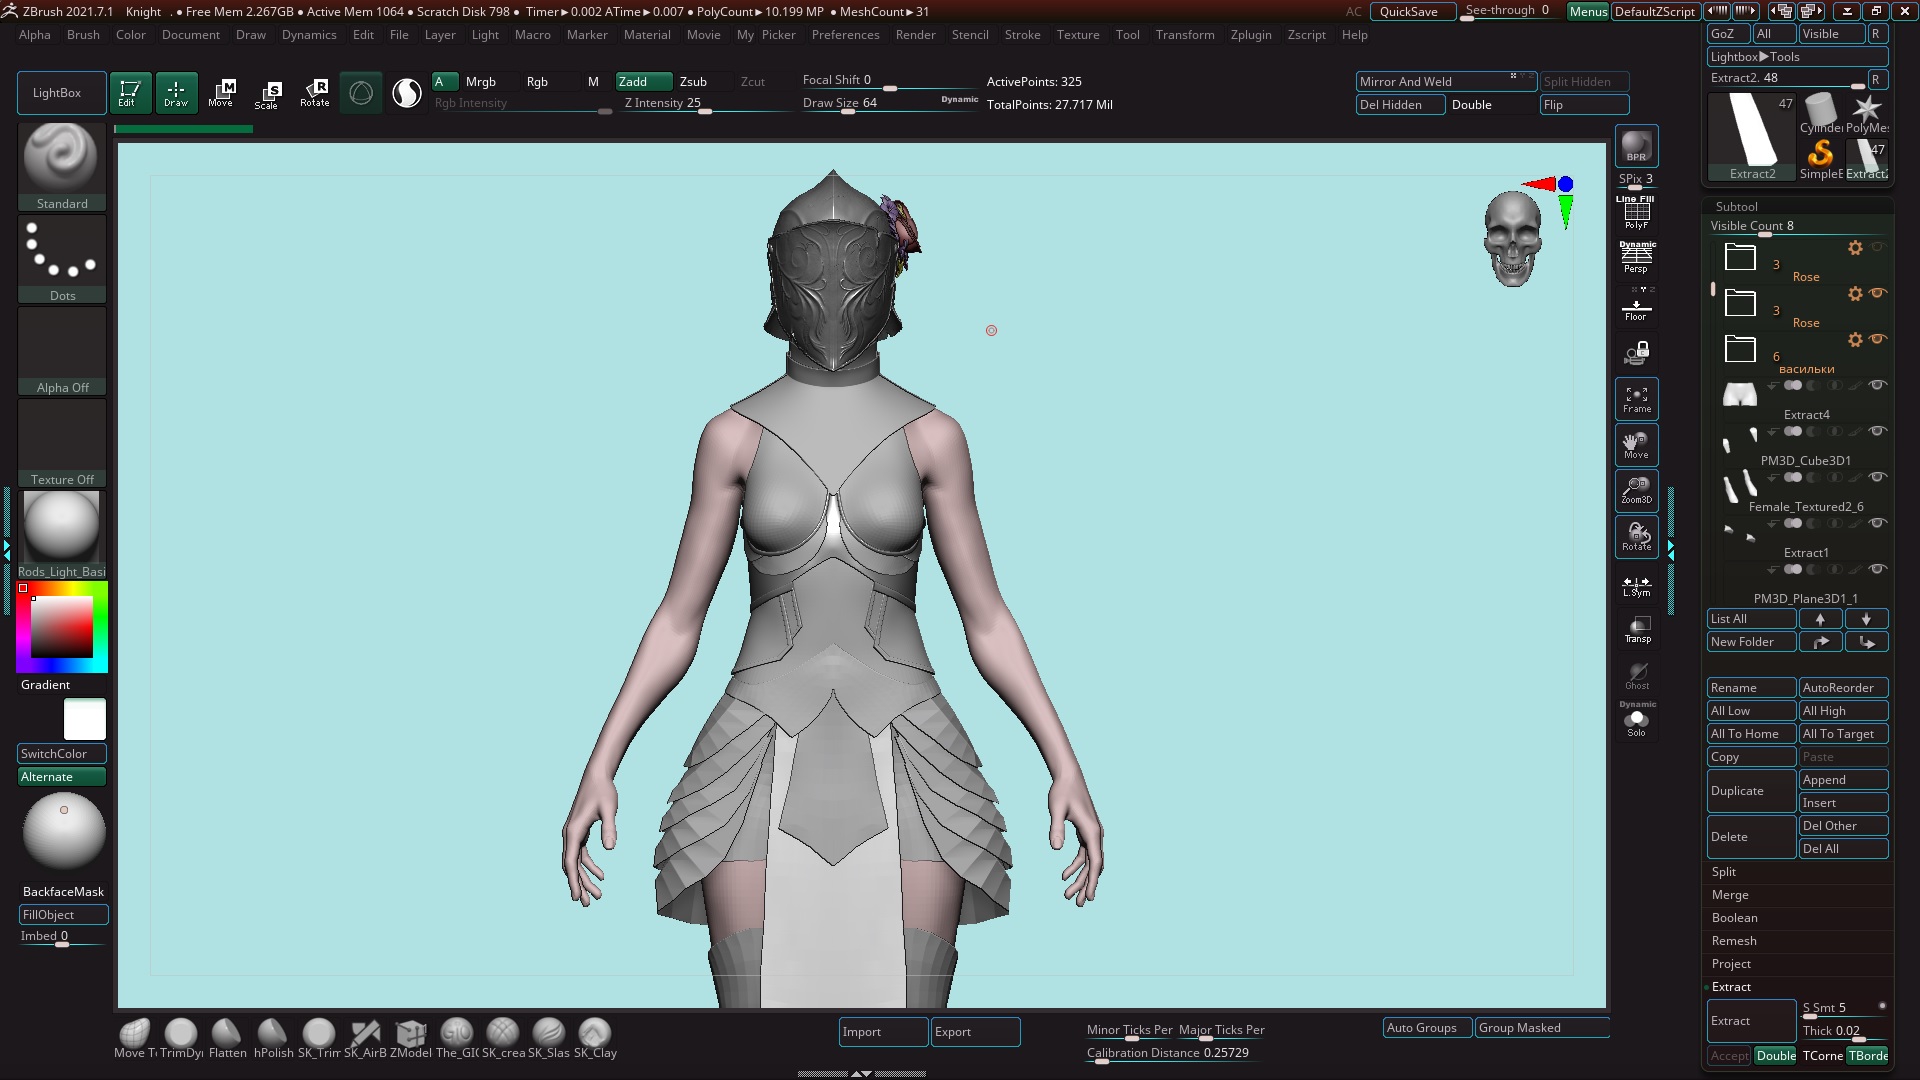Click the Frame view icon

tap(1636, 399)
